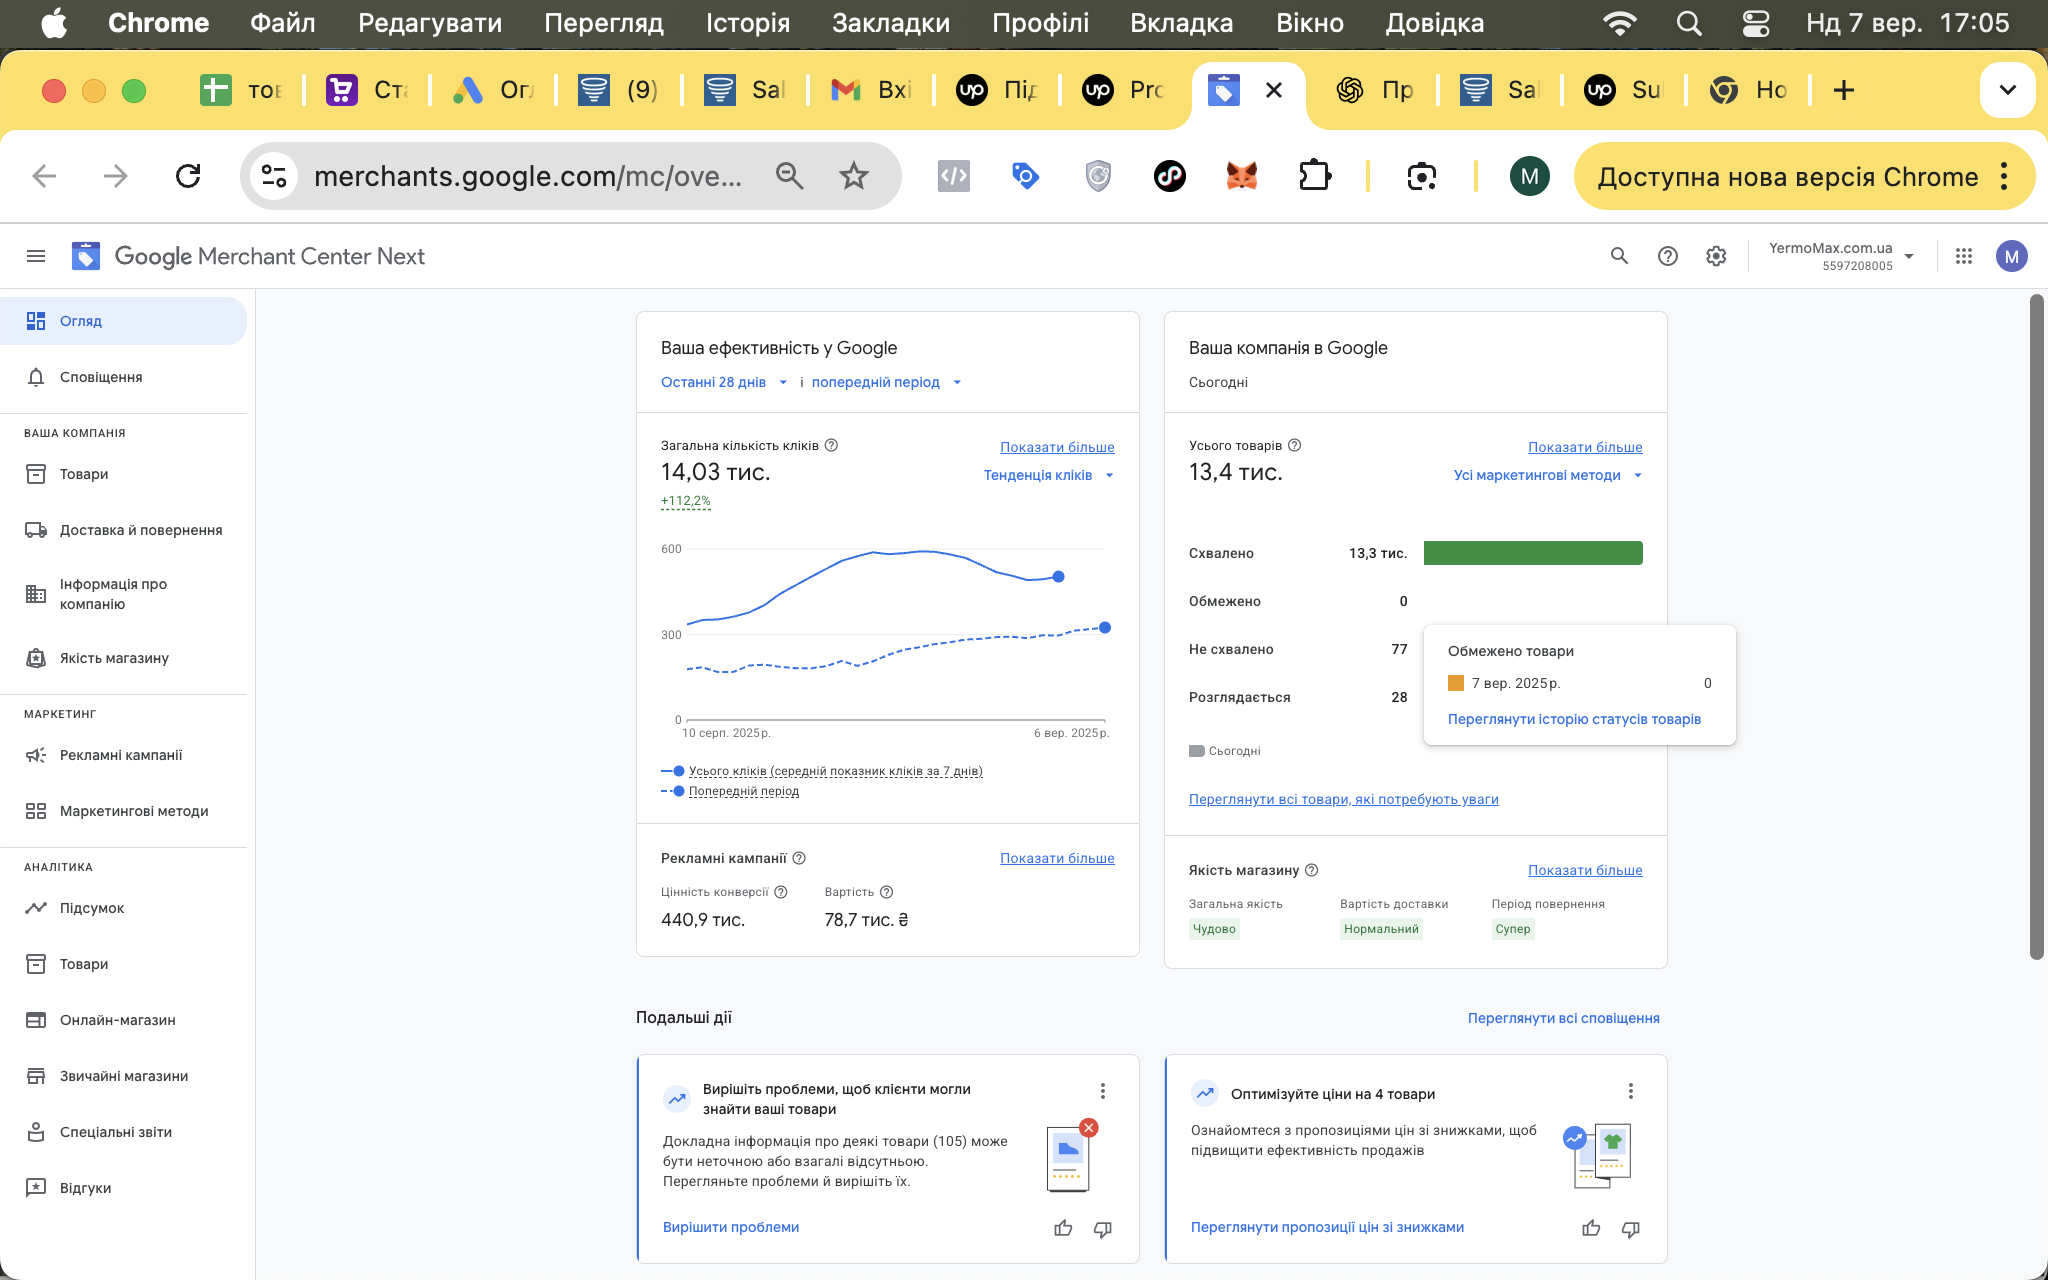Switch to the Gmail browser tab
This screenshot has height=1280, width=2048.
pyautogui.click(x=870, y=90)
